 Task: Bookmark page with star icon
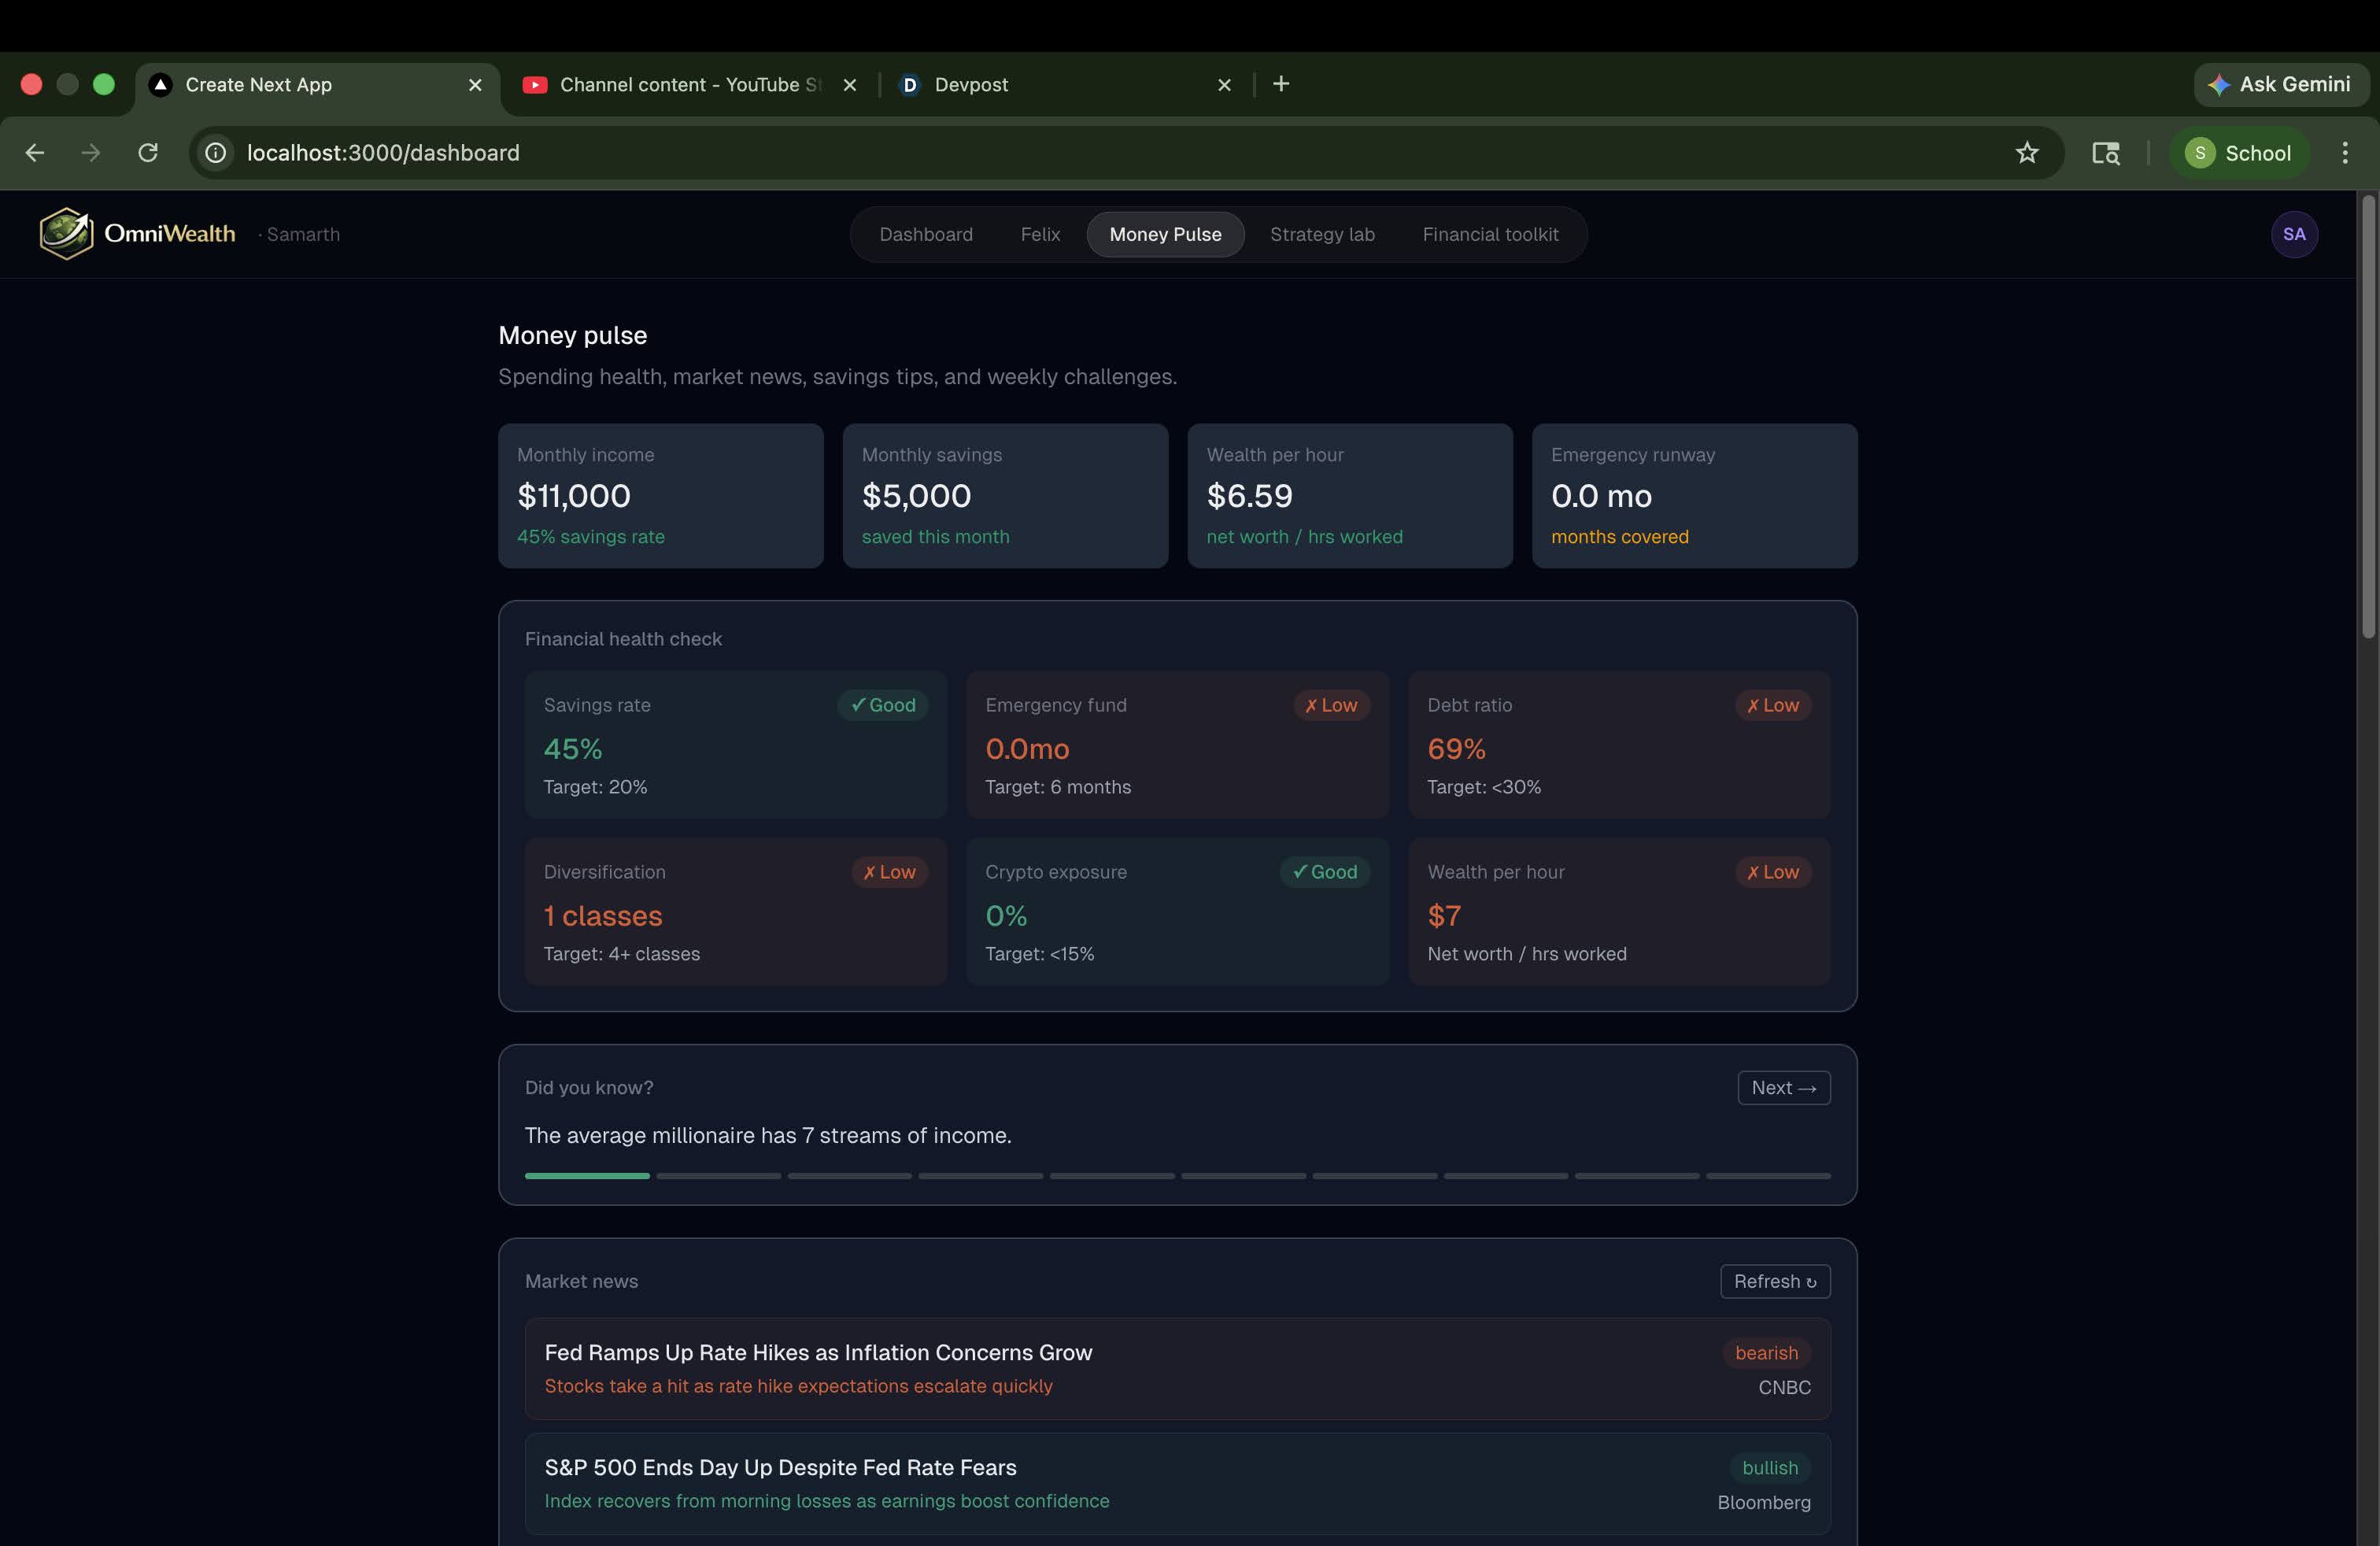pos(2026,153)
